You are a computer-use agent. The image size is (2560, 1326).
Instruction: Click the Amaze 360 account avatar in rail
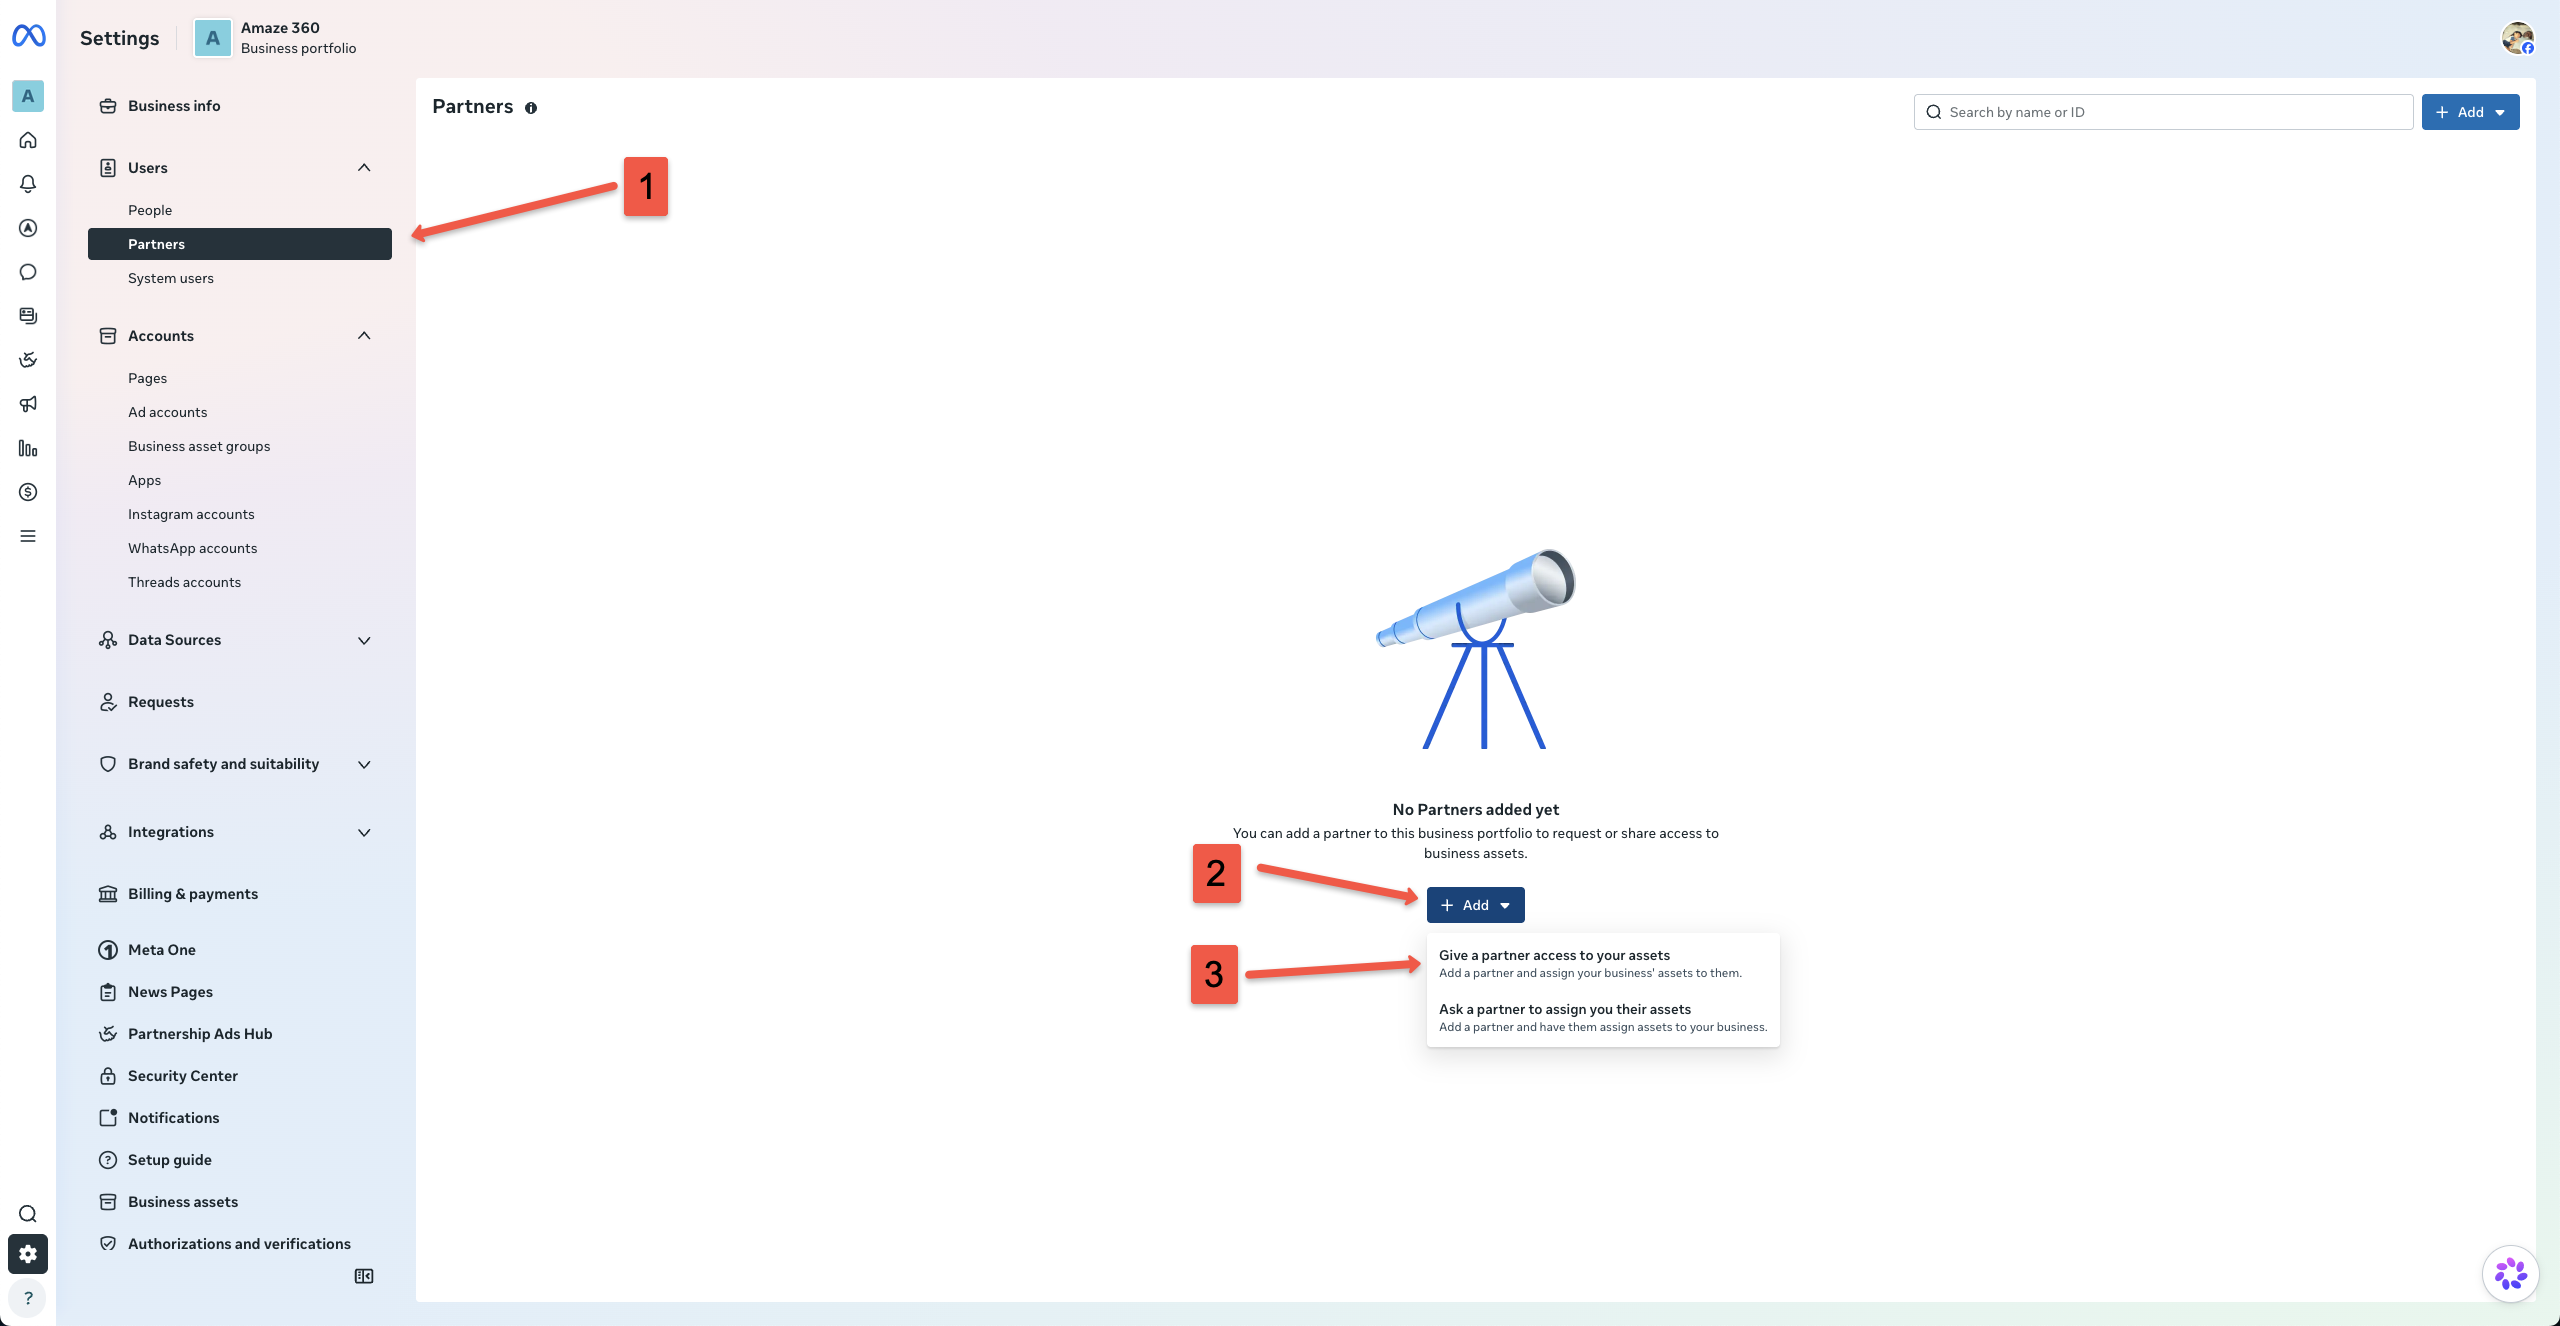tap(28, 96)
